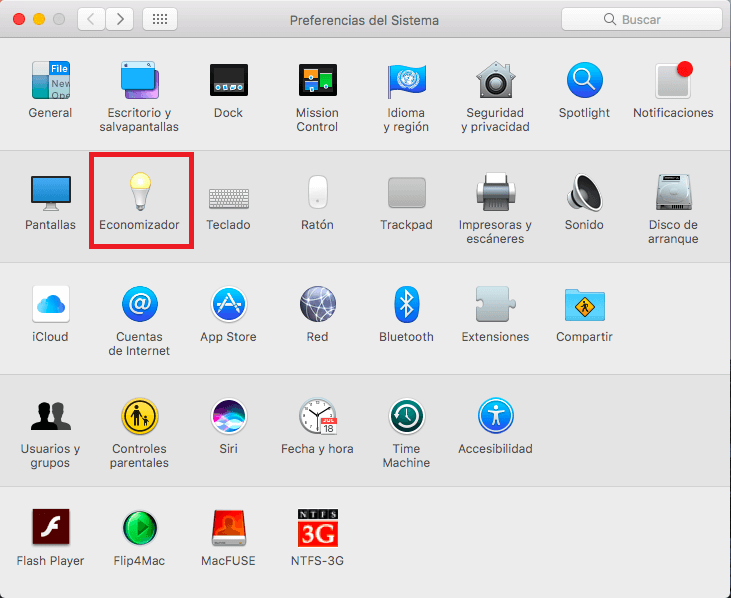Click the show all grid button
Image resolution: width=731 pixels, height=598 pixels.
tap(160, 19)
